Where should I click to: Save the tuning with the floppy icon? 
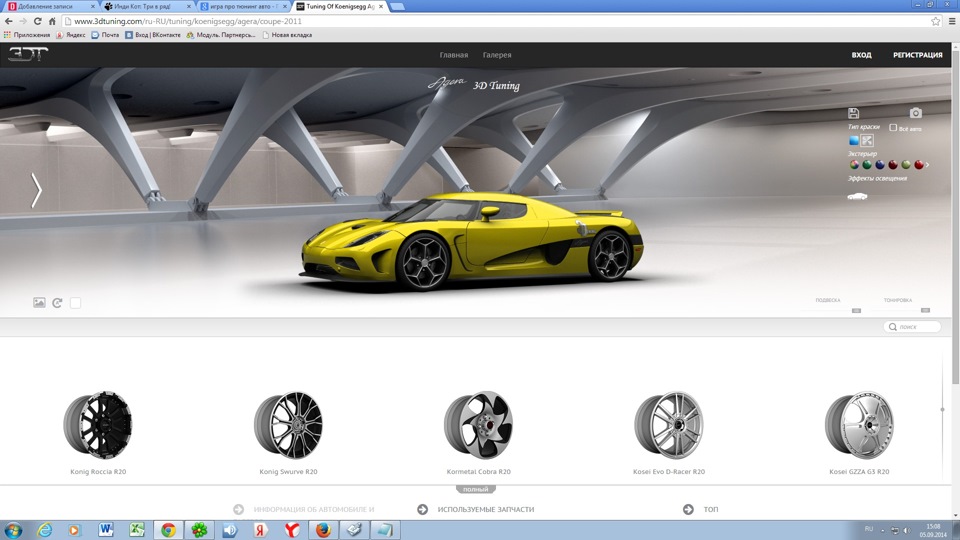coord(853,113)
